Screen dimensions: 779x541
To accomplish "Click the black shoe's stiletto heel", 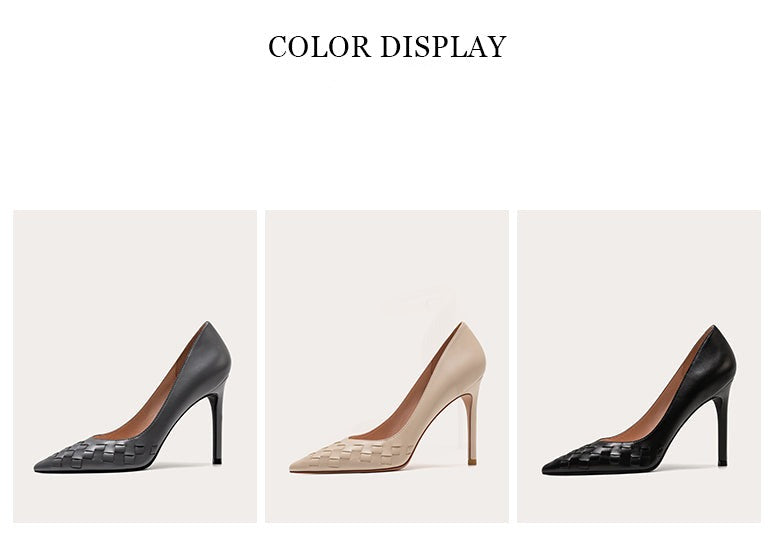I will click(x=723, y=428).
